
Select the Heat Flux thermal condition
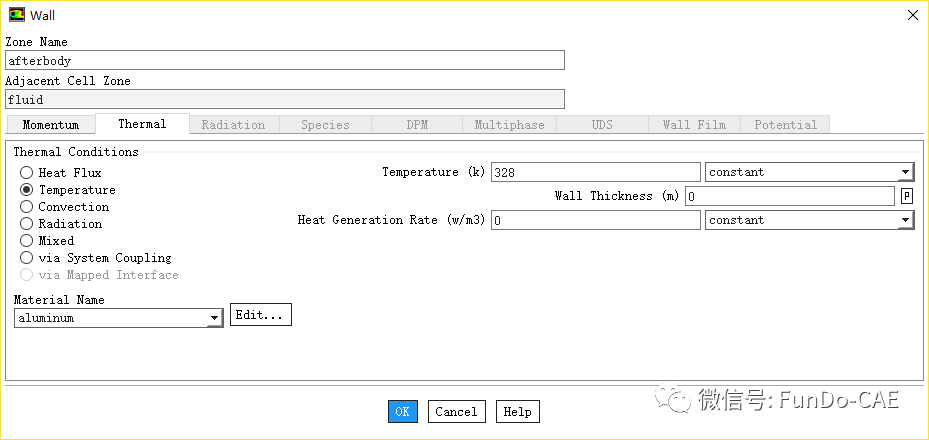27,173
